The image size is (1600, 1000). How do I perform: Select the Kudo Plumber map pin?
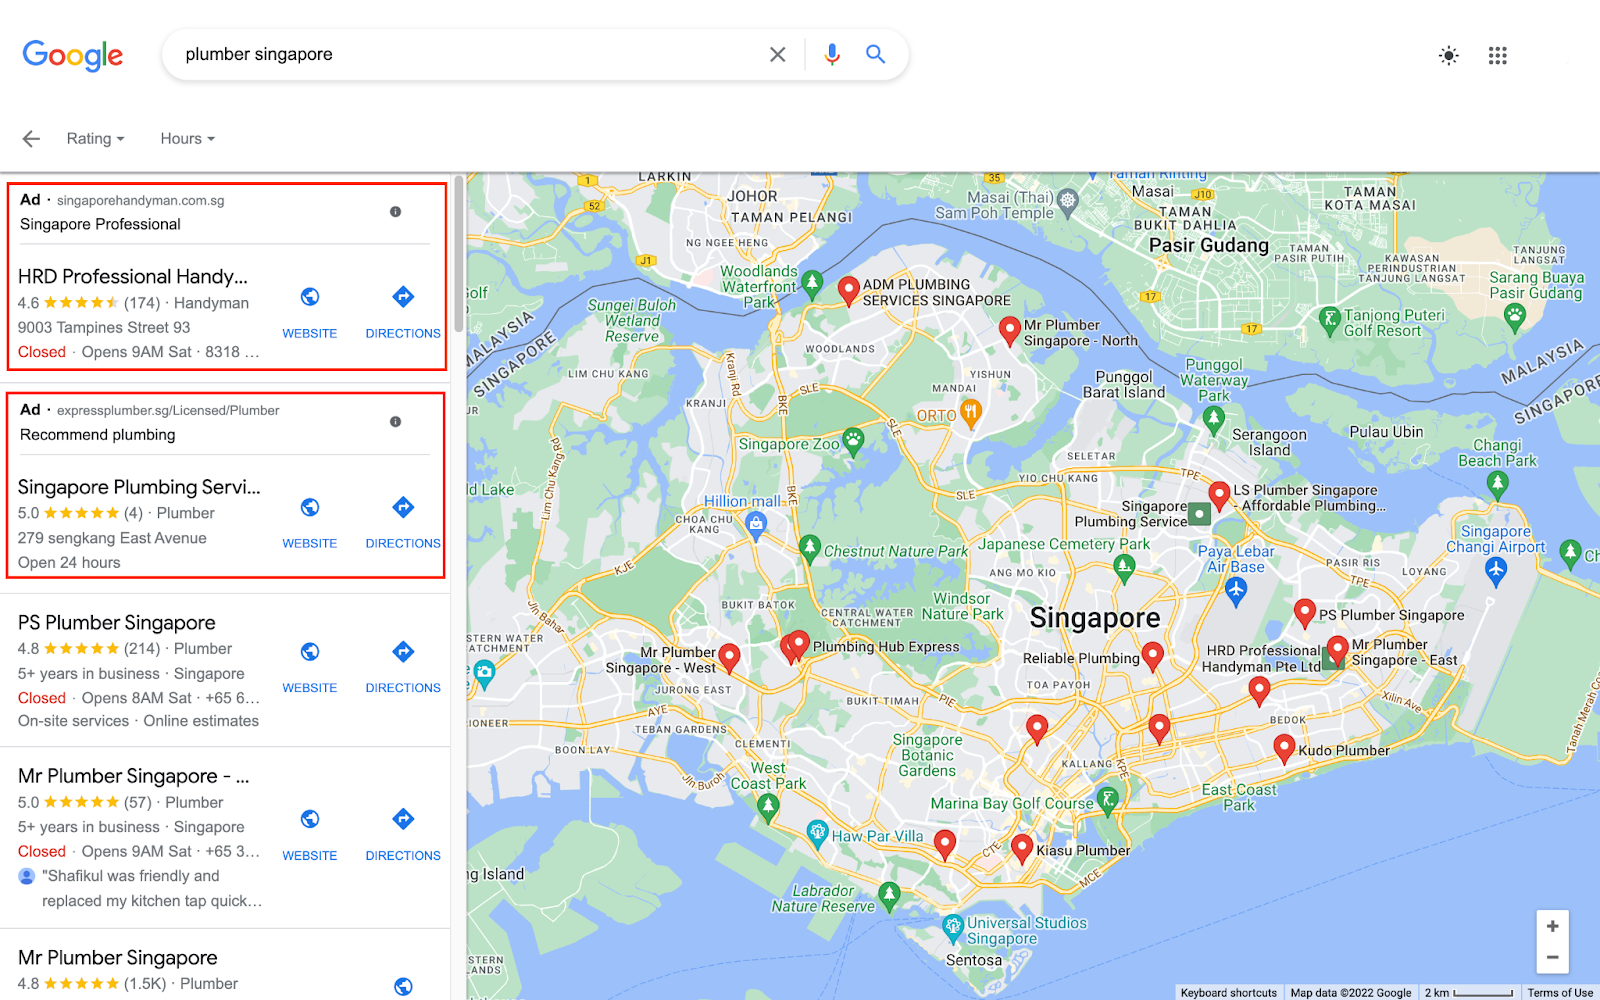1285,748
